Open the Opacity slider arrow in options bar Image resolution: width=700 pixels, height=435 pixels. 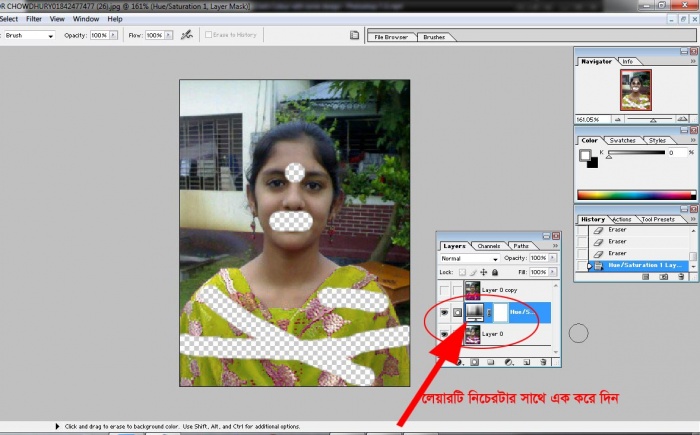coord(113,35)
